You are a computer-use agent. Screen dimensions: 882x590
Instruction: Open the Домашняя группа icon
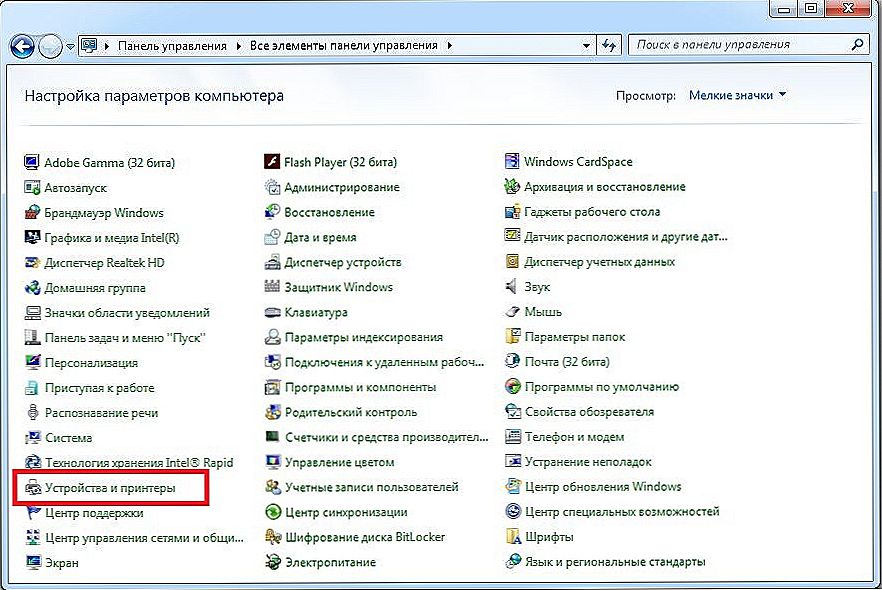click(32, 287)
